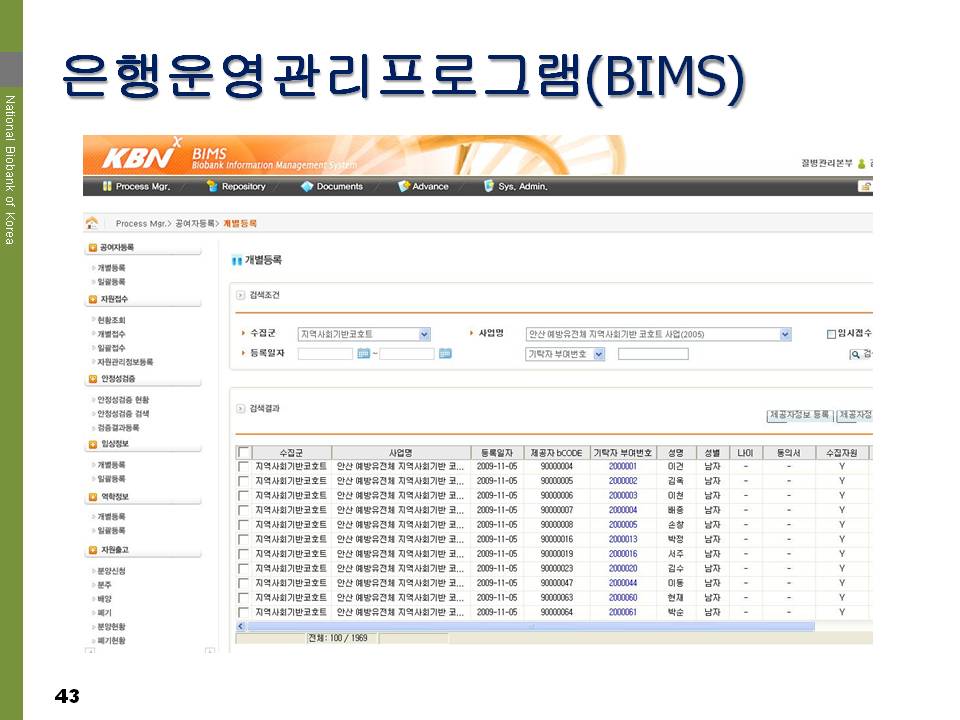Image resolution: width=960 pixels, height=720 pixels.
Task: Click the 등록일자 end date input field
Action: pyautogui.click(x=407, y=354)
